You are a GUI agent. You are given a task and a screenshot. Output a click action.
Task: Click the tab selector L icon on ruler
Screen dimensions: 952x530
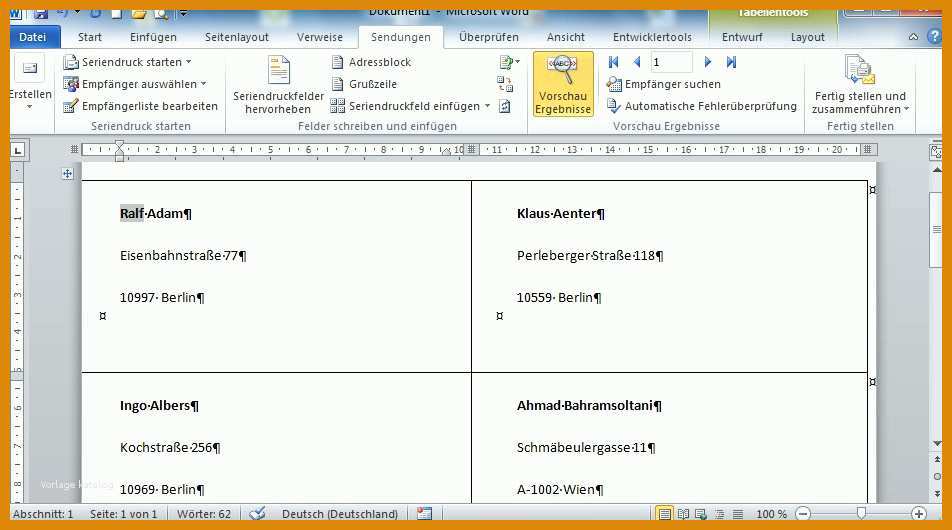[18, 149]
